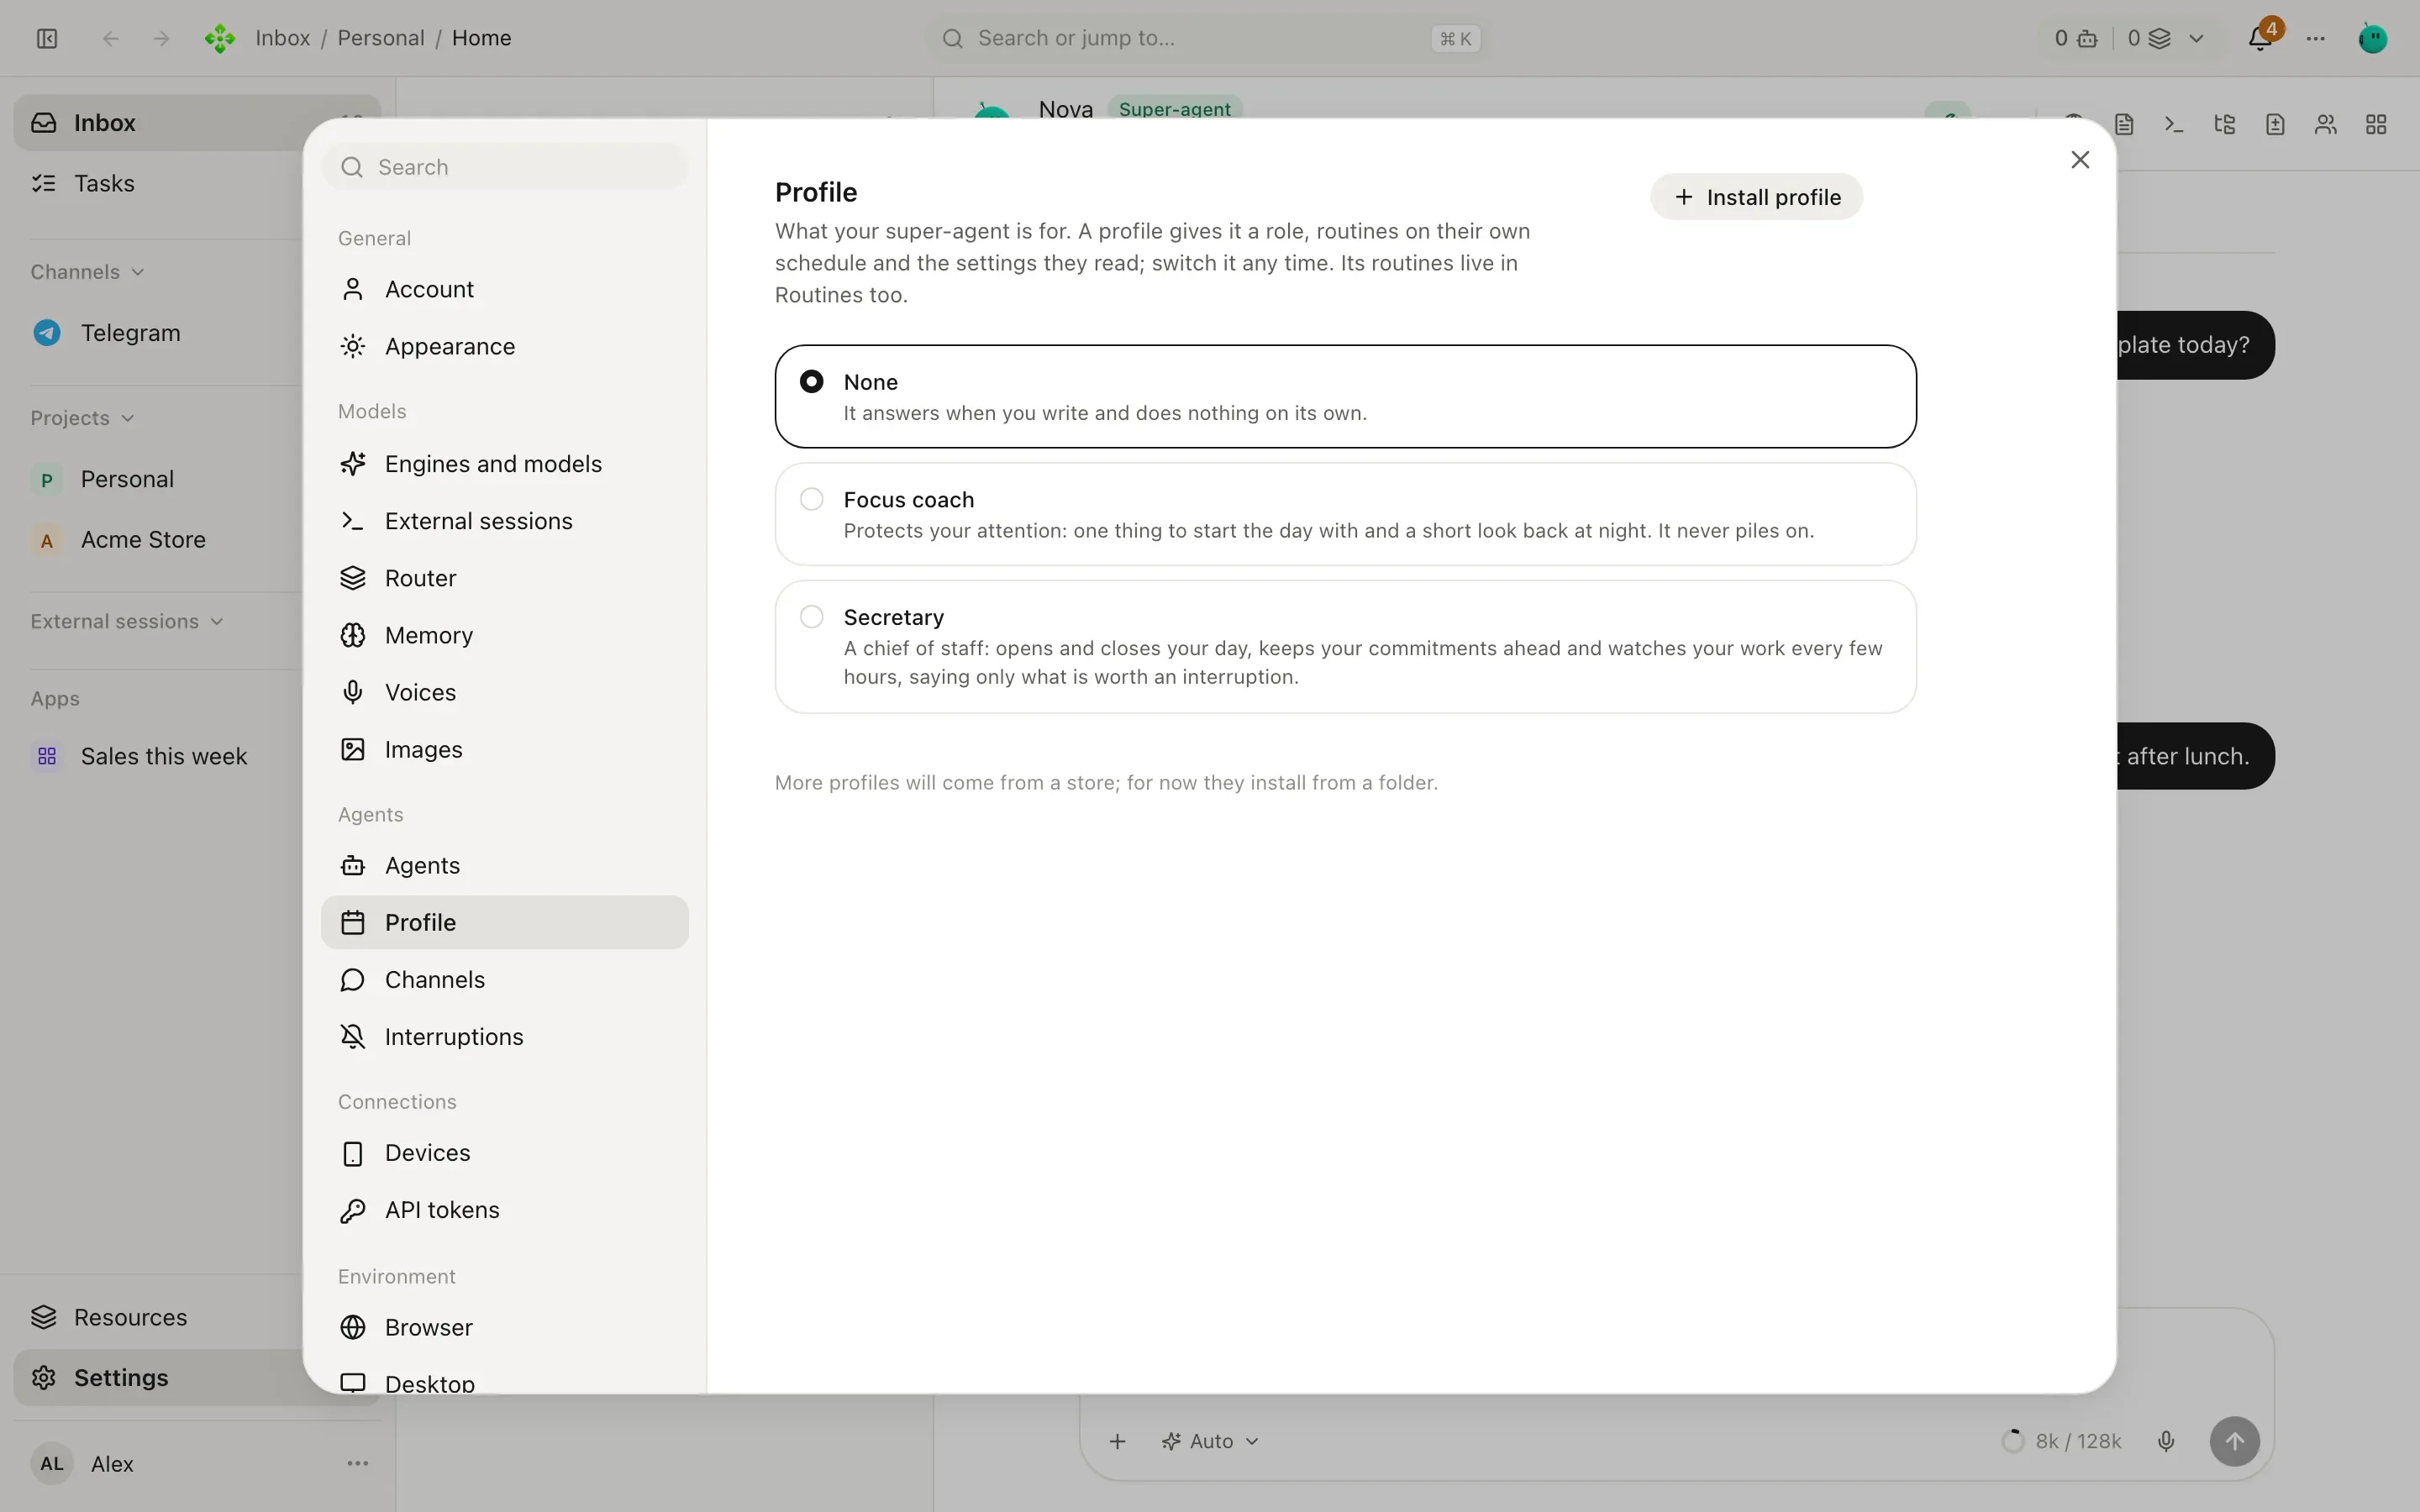
Task: Open Memory settings
Action: (505, 635)
